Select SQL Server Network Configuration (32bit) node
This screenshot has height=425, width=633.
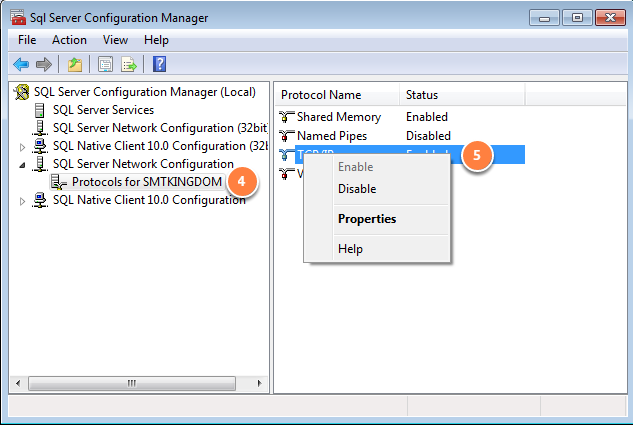tap(160, 128)
